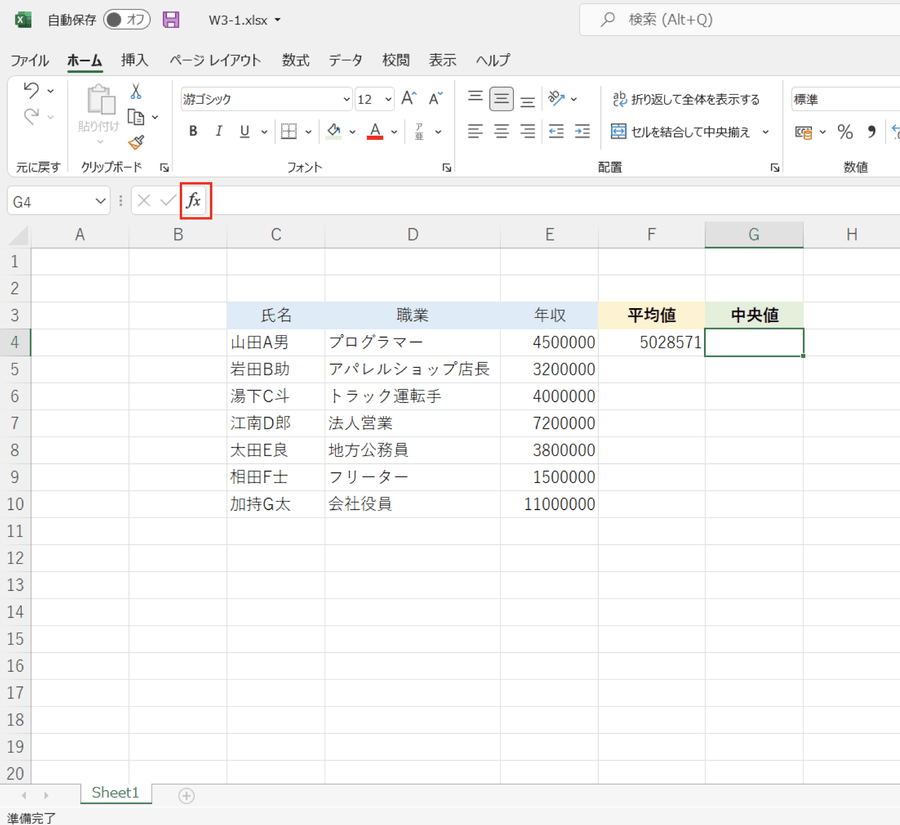
Task: Open the font name dropdown (游ゴシック)
Action: (346, 99)
